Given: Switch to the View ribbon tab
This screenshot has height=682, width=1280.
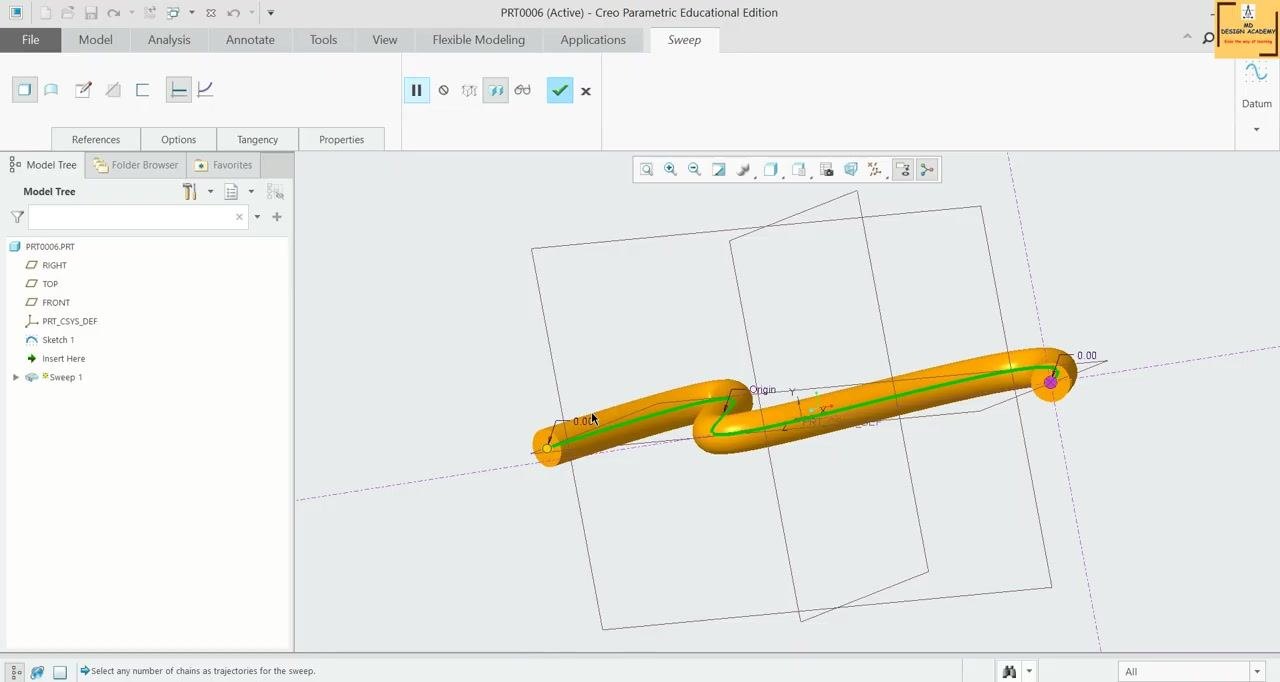Looking at the screenshot, I should click(385, 40).
